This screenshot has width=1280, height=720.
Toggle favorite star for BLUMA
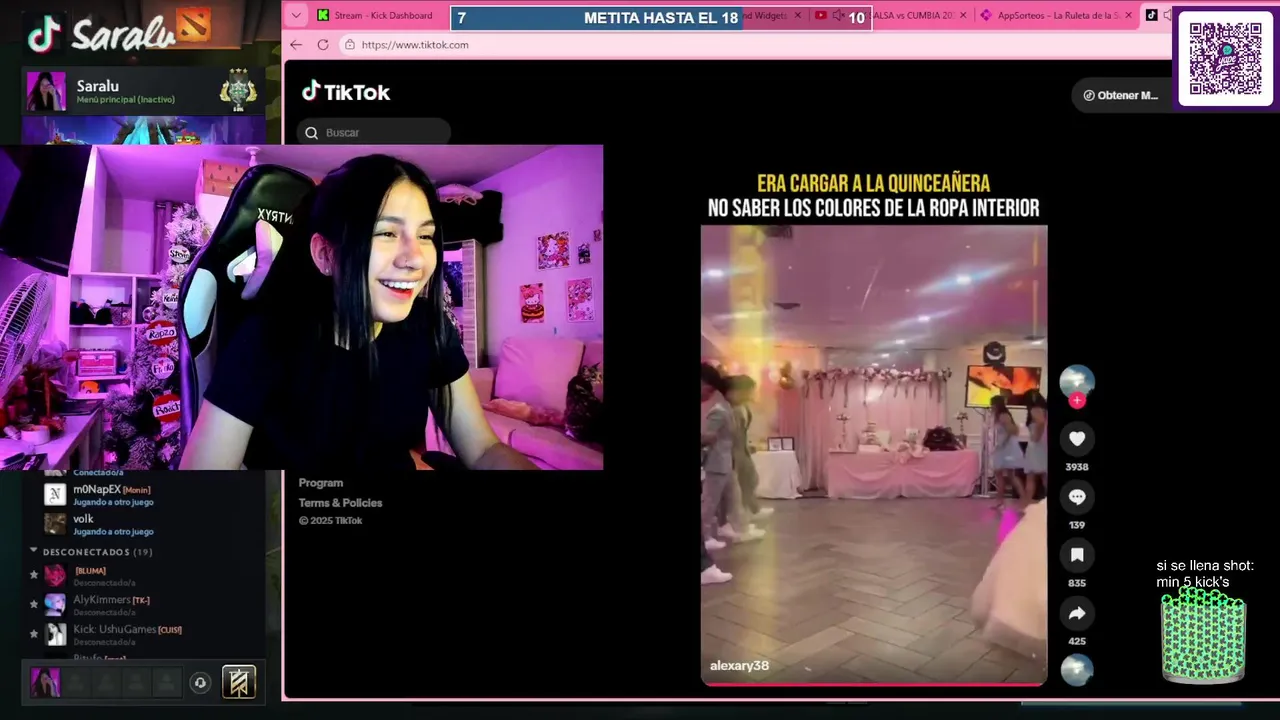click(34, 575)
